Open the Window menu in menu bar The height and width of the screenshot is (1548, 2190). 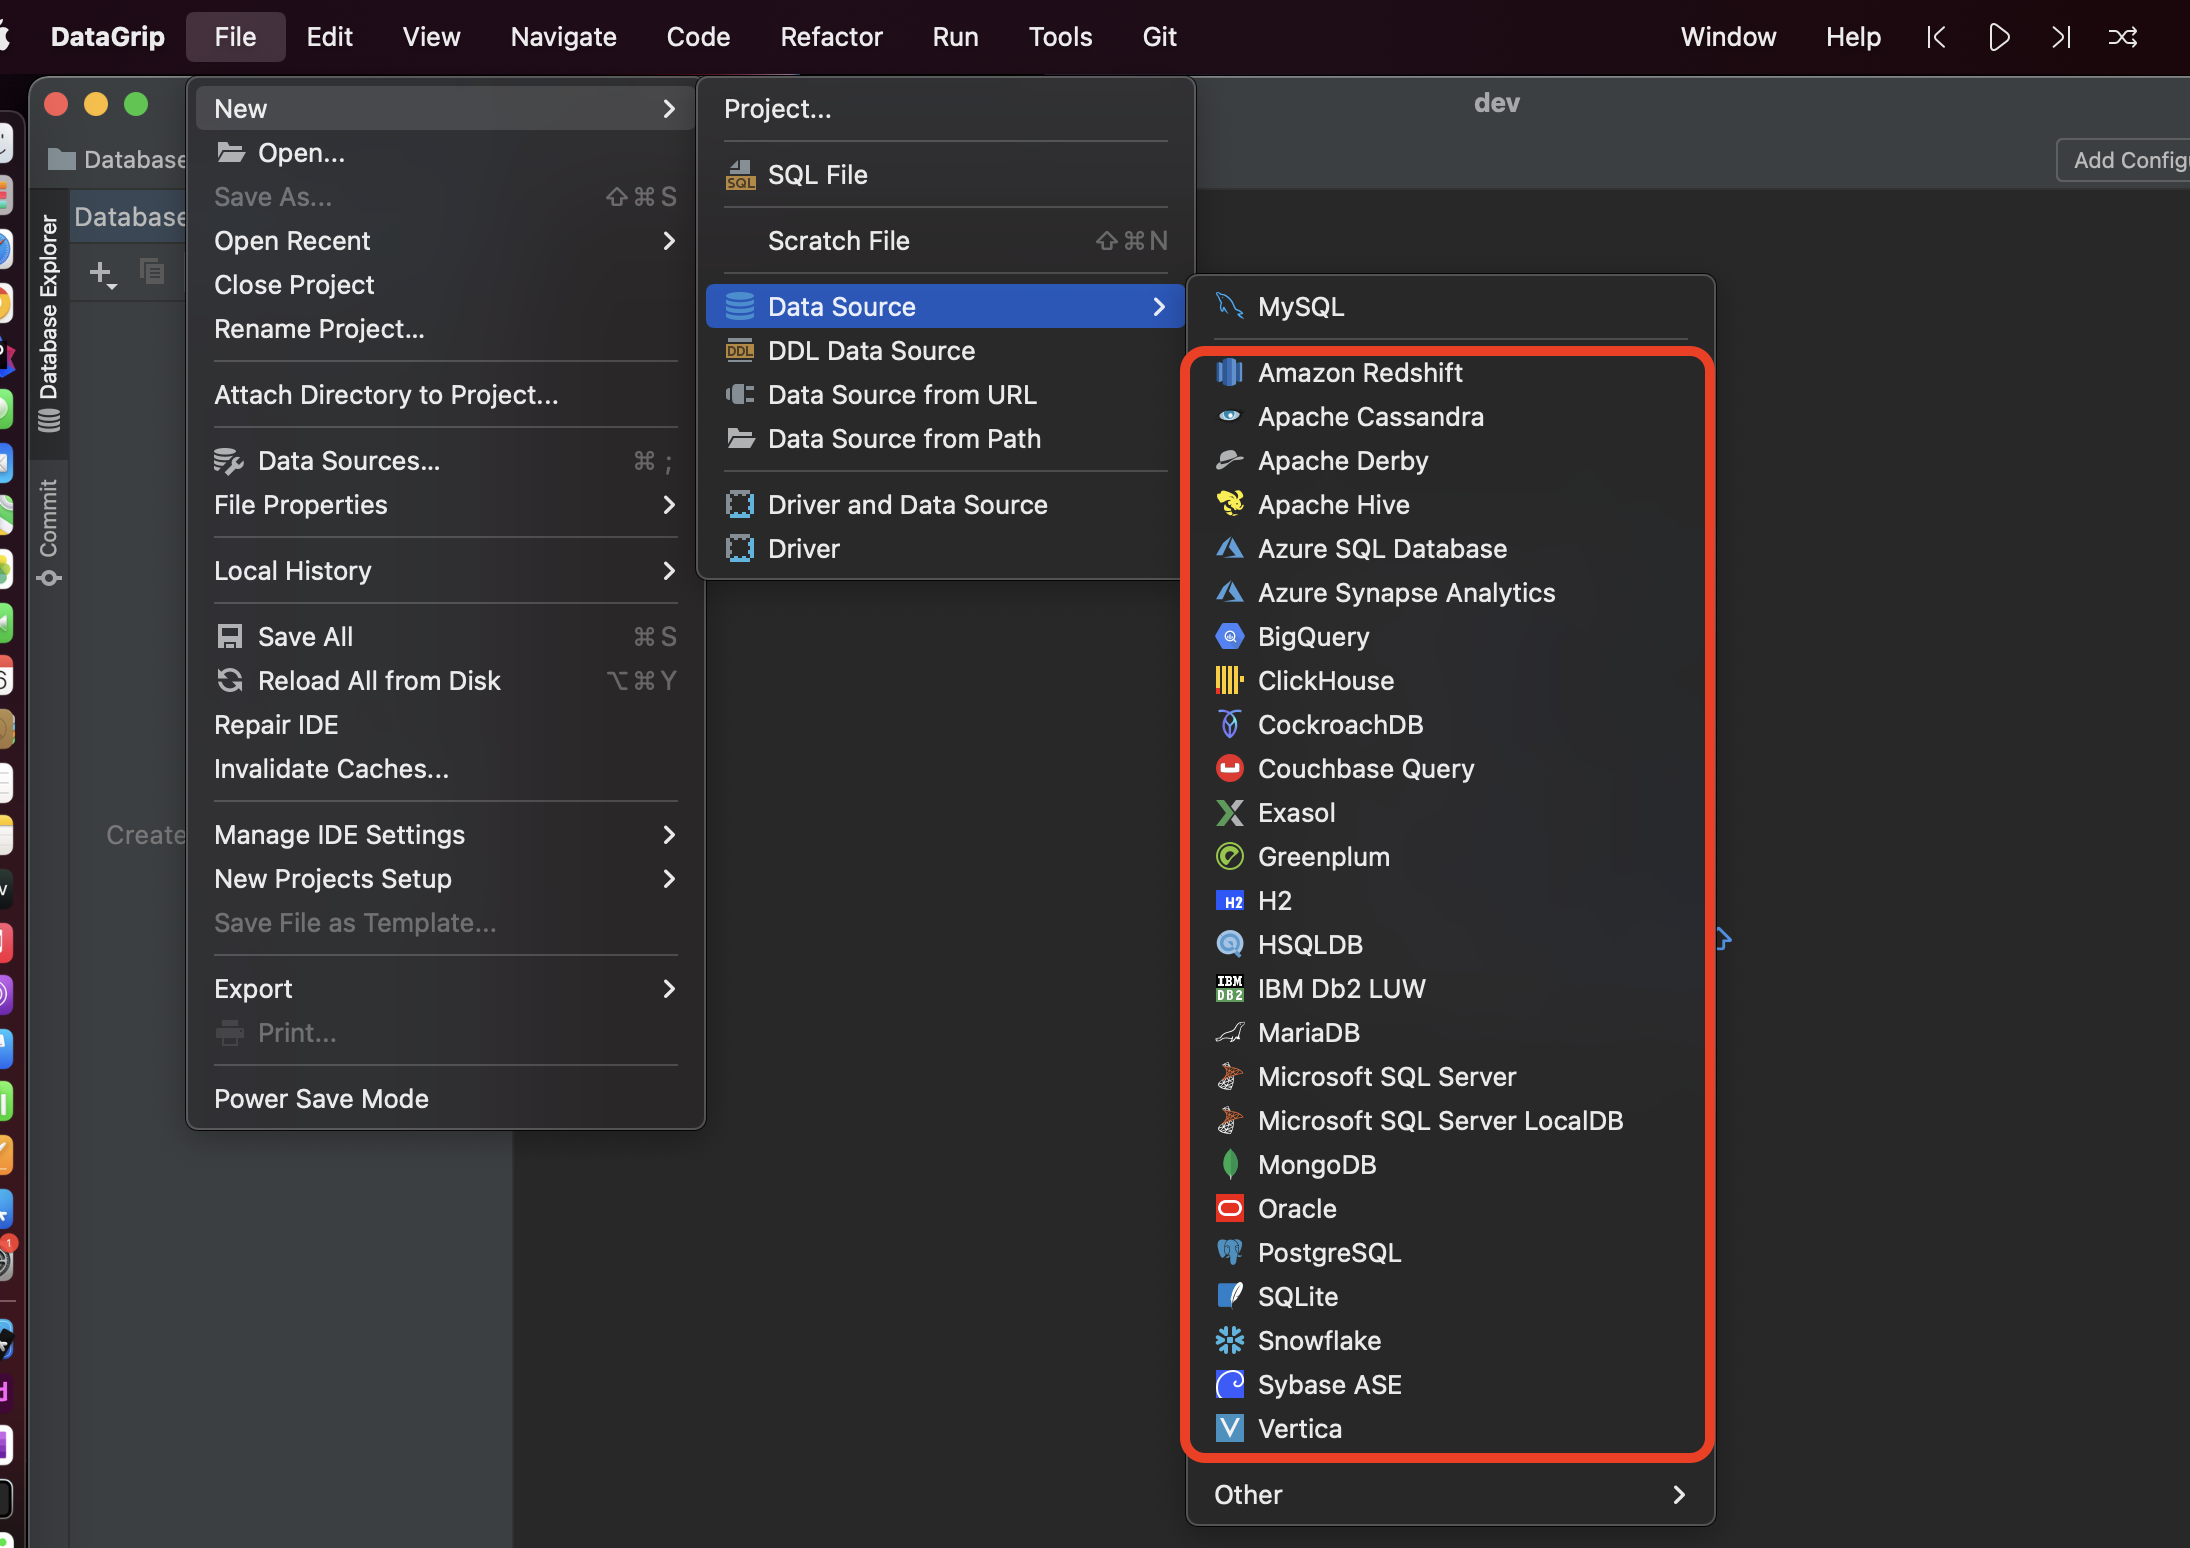(x=1728, y=37)
